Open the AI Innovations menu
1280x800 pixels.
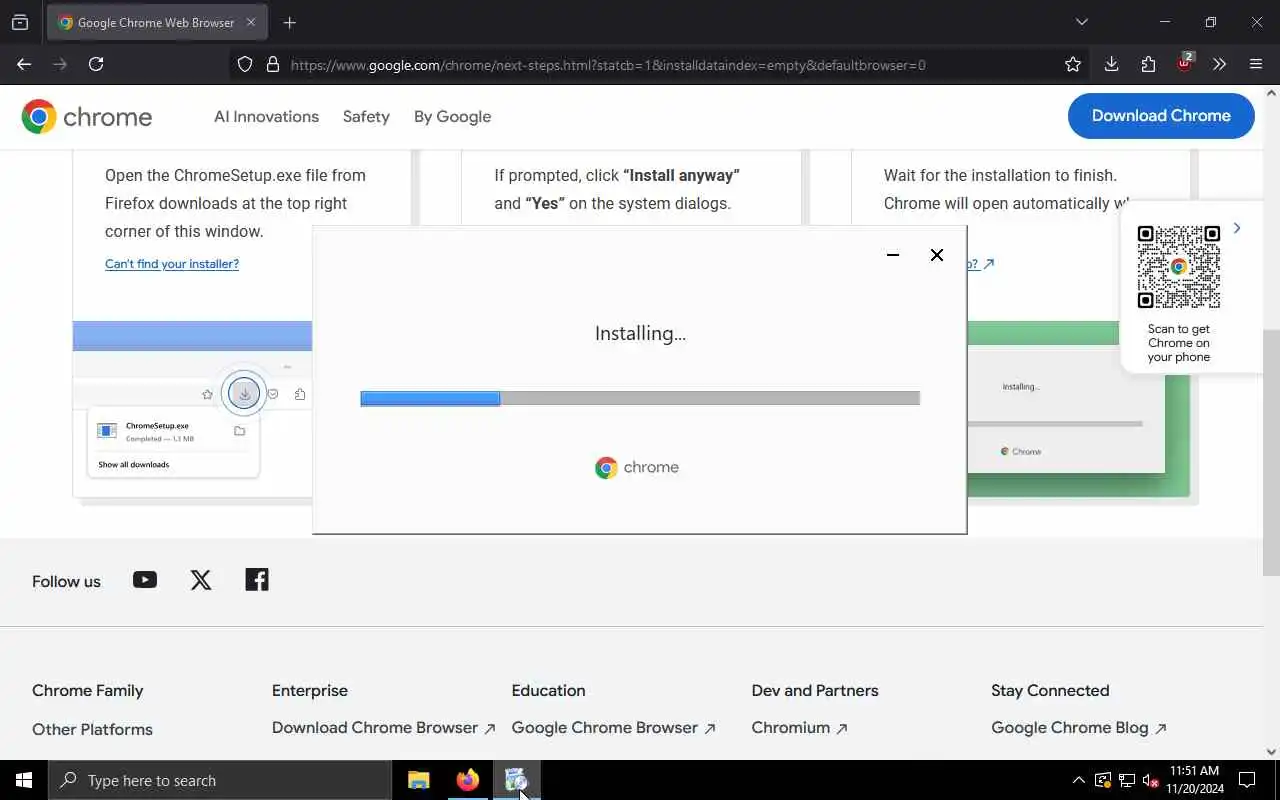(x=266, y=116)
